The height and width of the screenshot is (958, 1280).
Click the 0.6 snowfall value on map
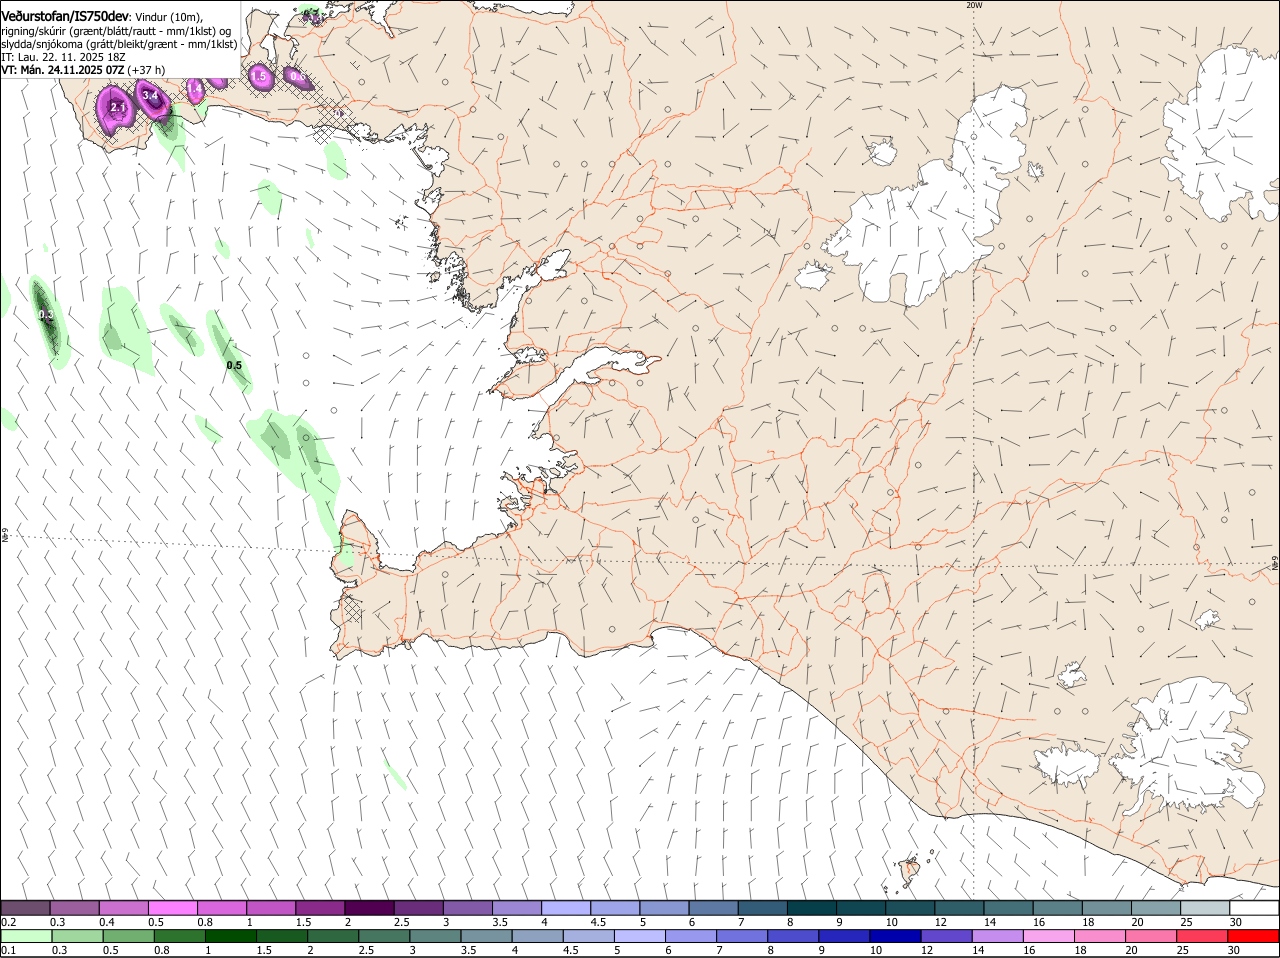[296, 76]
